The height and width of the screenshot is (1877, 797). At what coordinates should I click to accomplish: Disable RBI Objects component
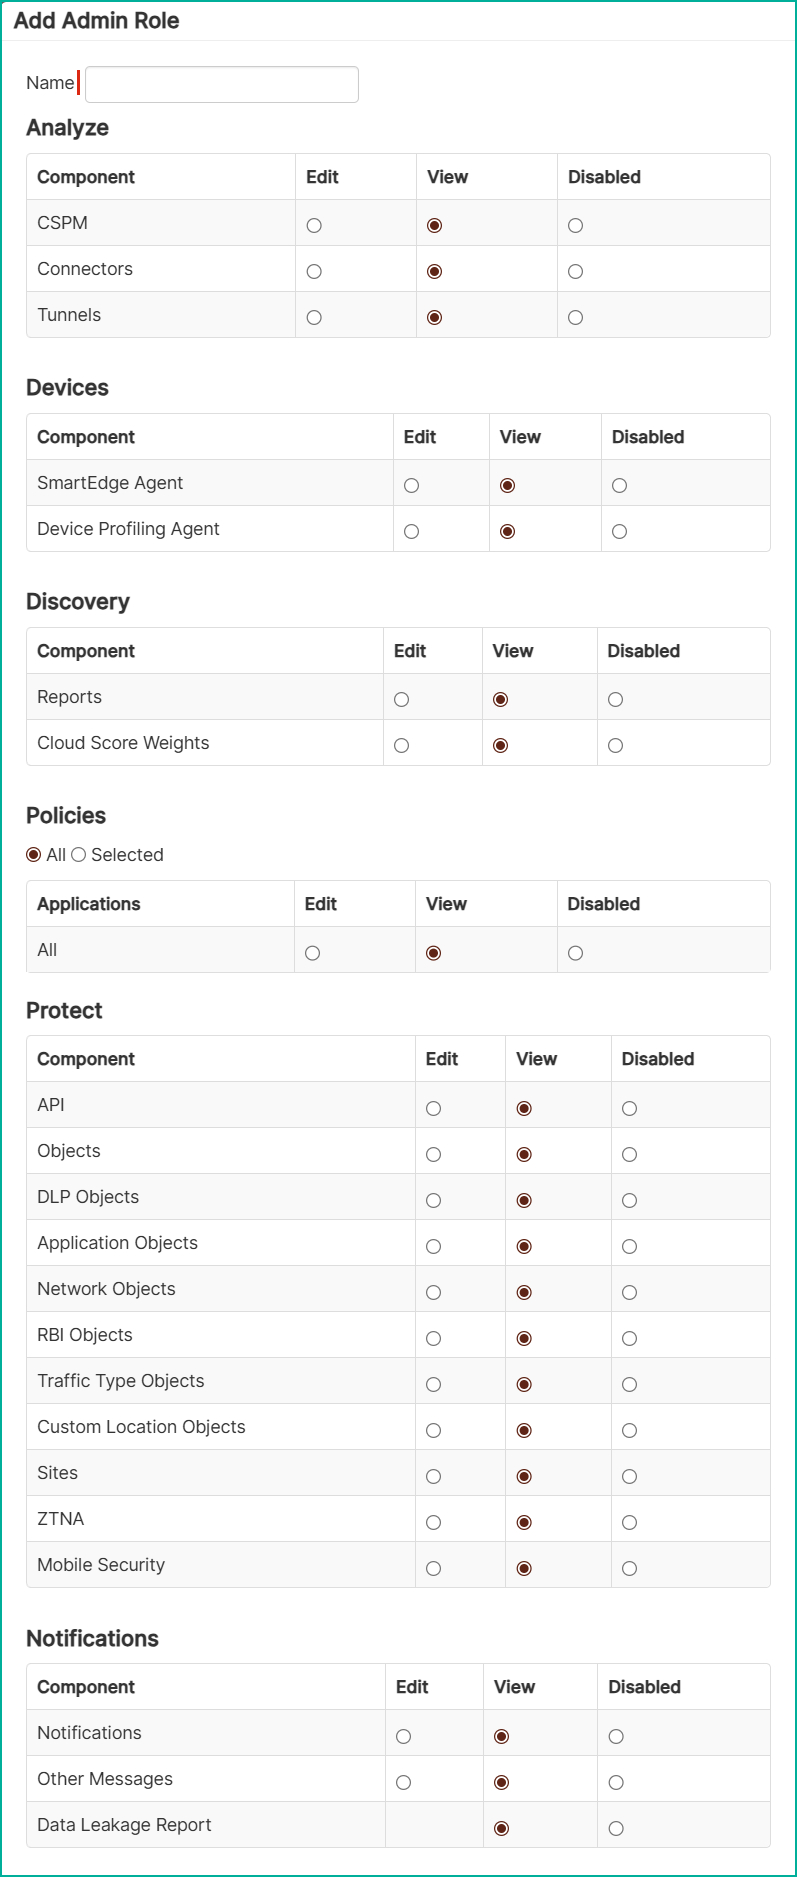coord(629,1339)
